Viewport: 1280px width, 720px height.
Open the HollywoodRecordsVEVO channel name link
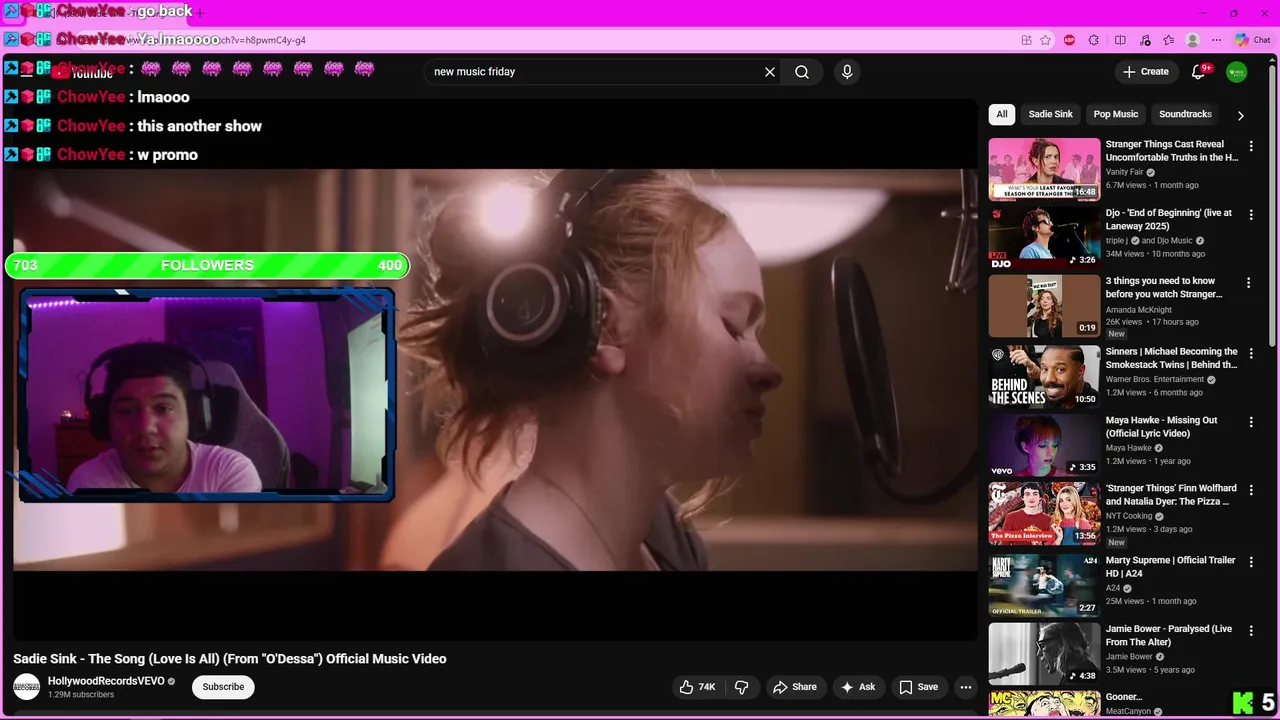click(x=106, y=681)
